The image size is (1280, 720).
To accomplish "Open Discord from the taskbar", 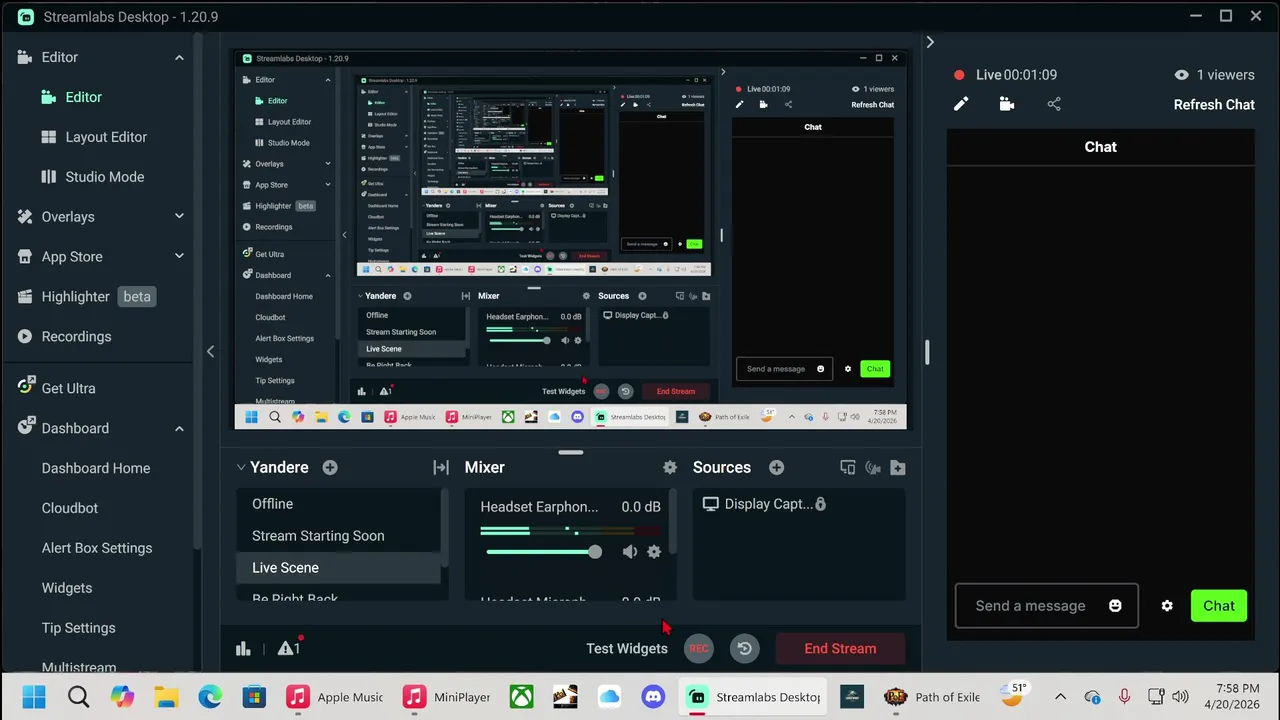I will (653, 697).
